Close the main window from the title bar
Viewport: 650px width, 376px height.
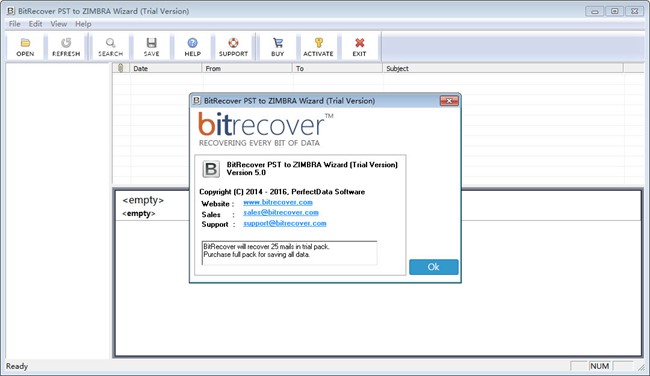click(x=634, y=11)
